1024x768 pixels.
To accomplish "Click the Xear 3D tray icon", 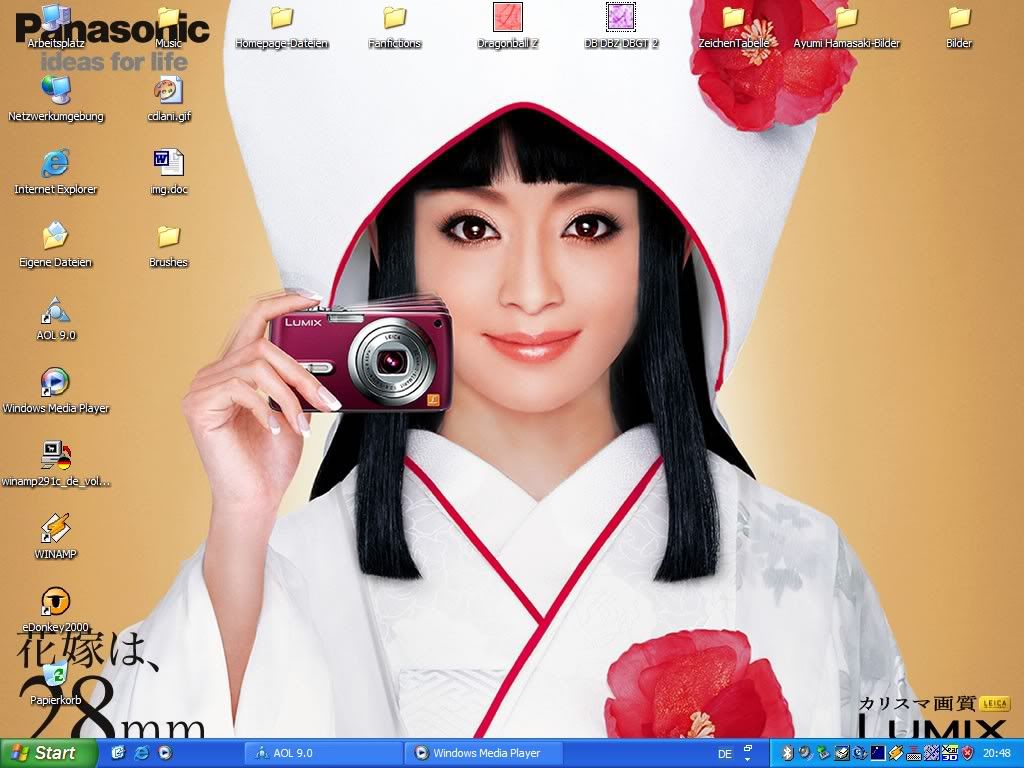I will 950,753.
